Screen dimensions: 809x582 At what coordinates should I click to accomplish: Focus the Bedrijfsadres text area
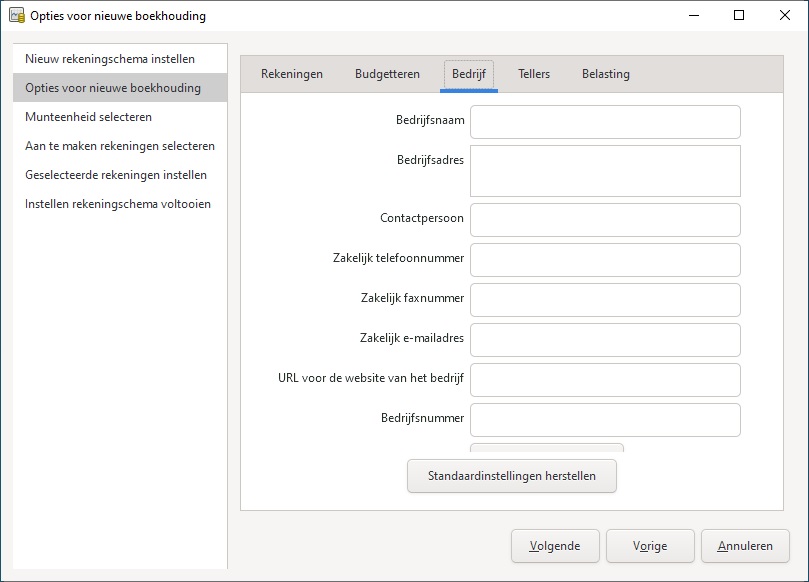click(x=605, y=171)
